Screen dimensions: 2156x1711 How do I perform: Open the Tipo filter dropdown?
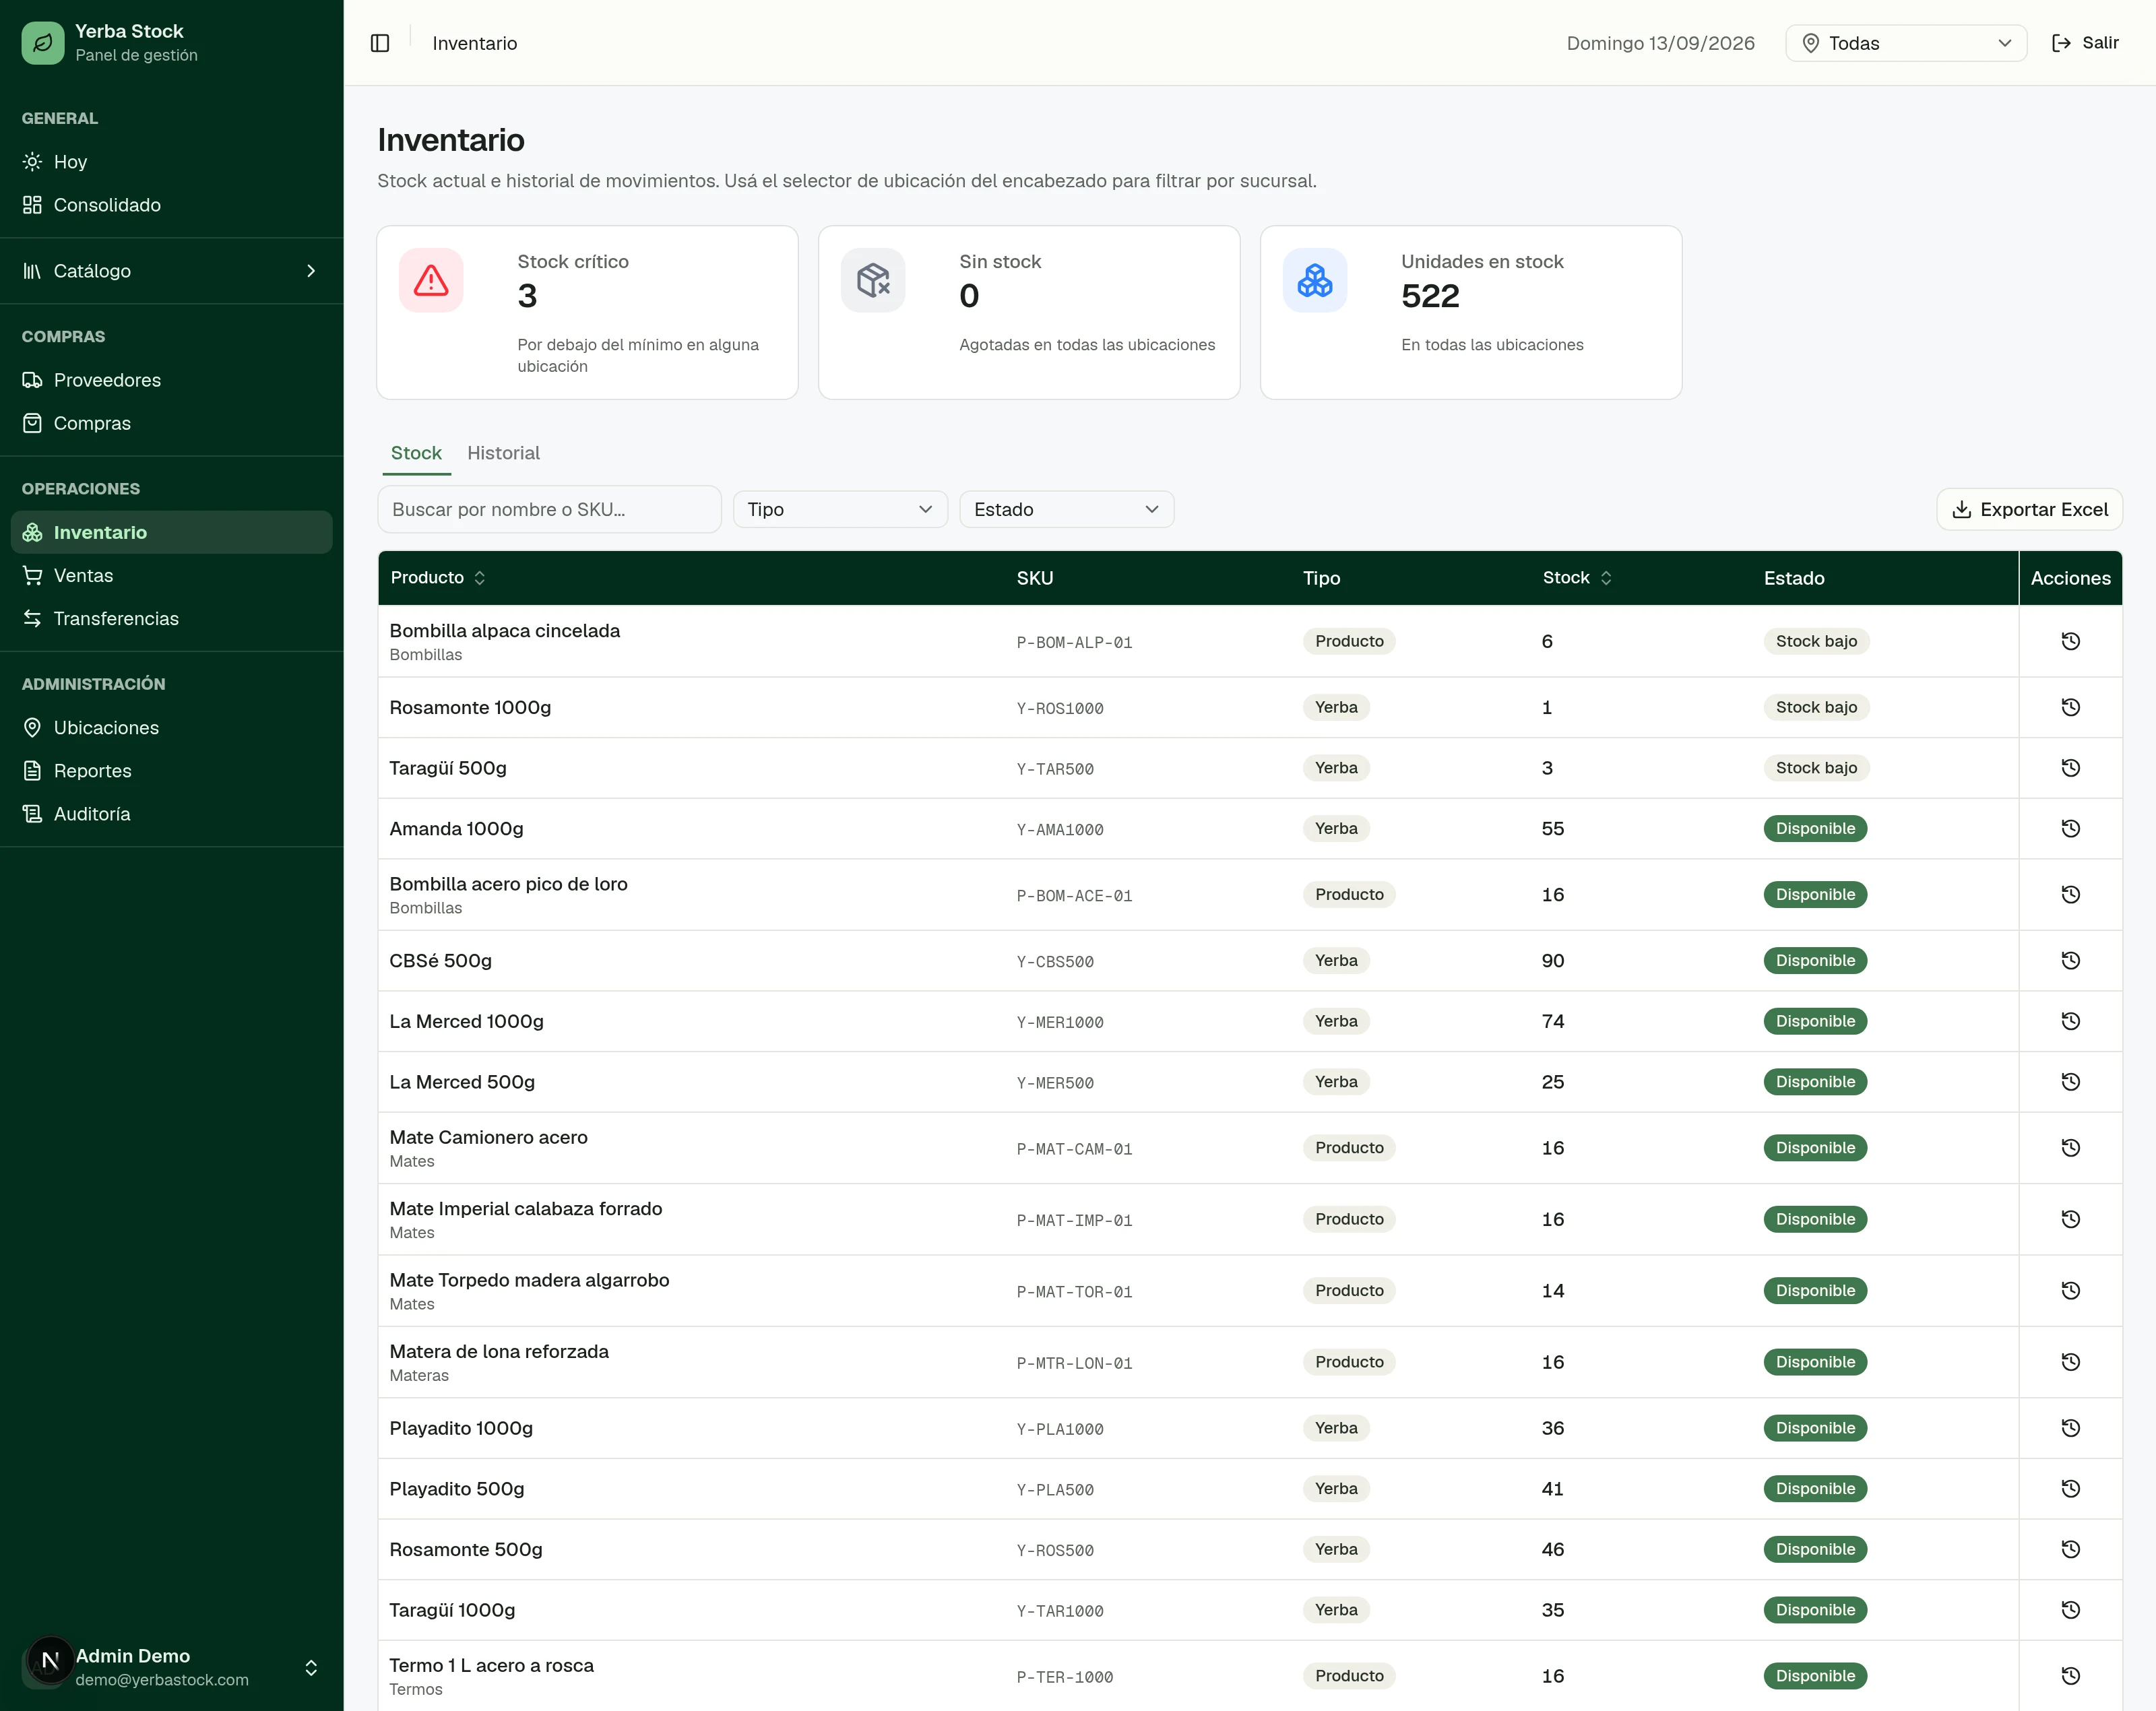[840, 509]
